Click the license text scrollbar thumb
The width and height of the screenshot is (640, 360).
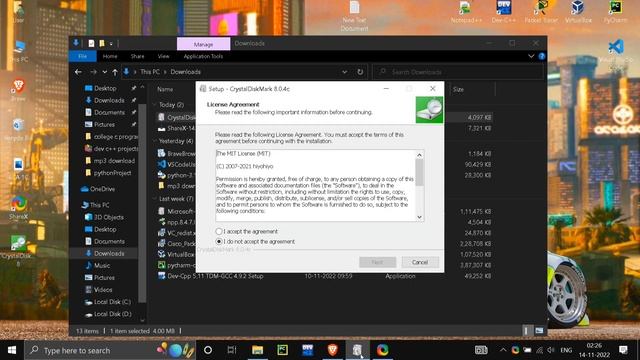click(419, 173)
